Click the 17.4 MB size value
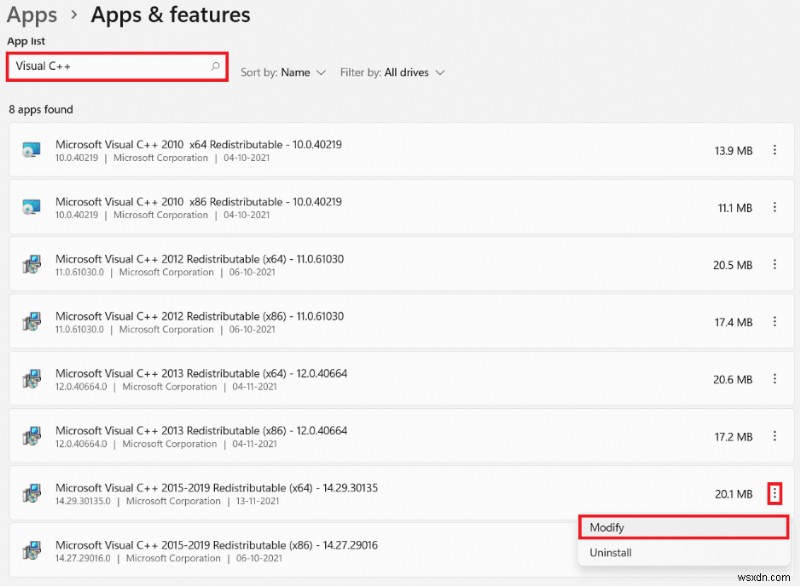The image size is (800, 586). [733, 322]
